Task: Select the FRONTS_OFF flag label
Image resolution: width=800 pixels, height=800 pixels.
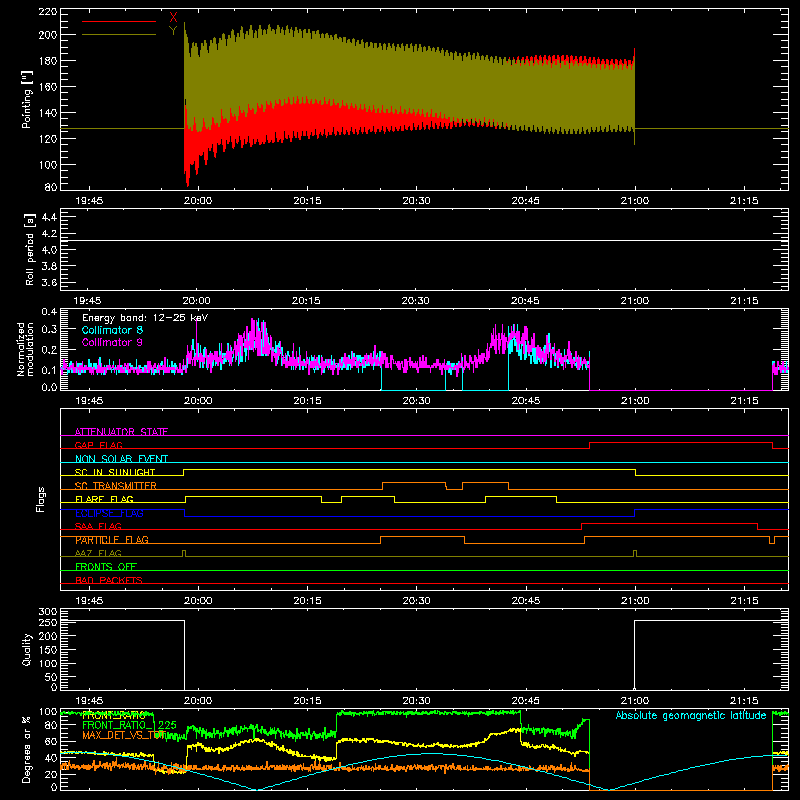Action: click(106, 566)
